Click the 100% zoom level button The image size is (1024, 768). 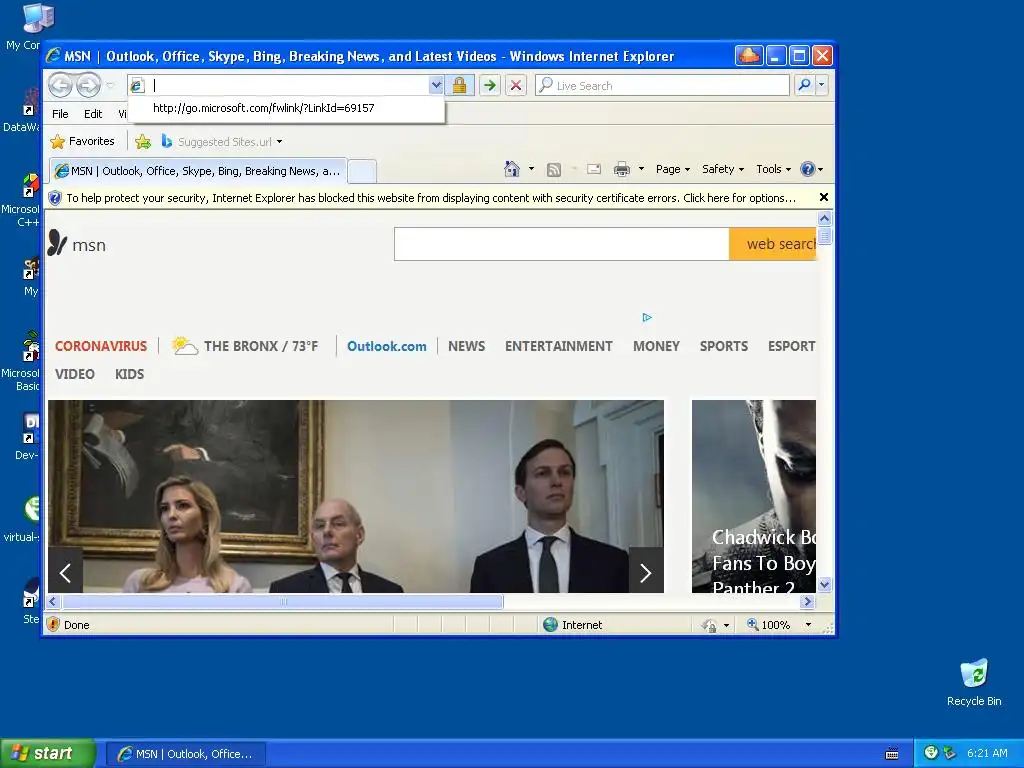[x=769, y=625]
